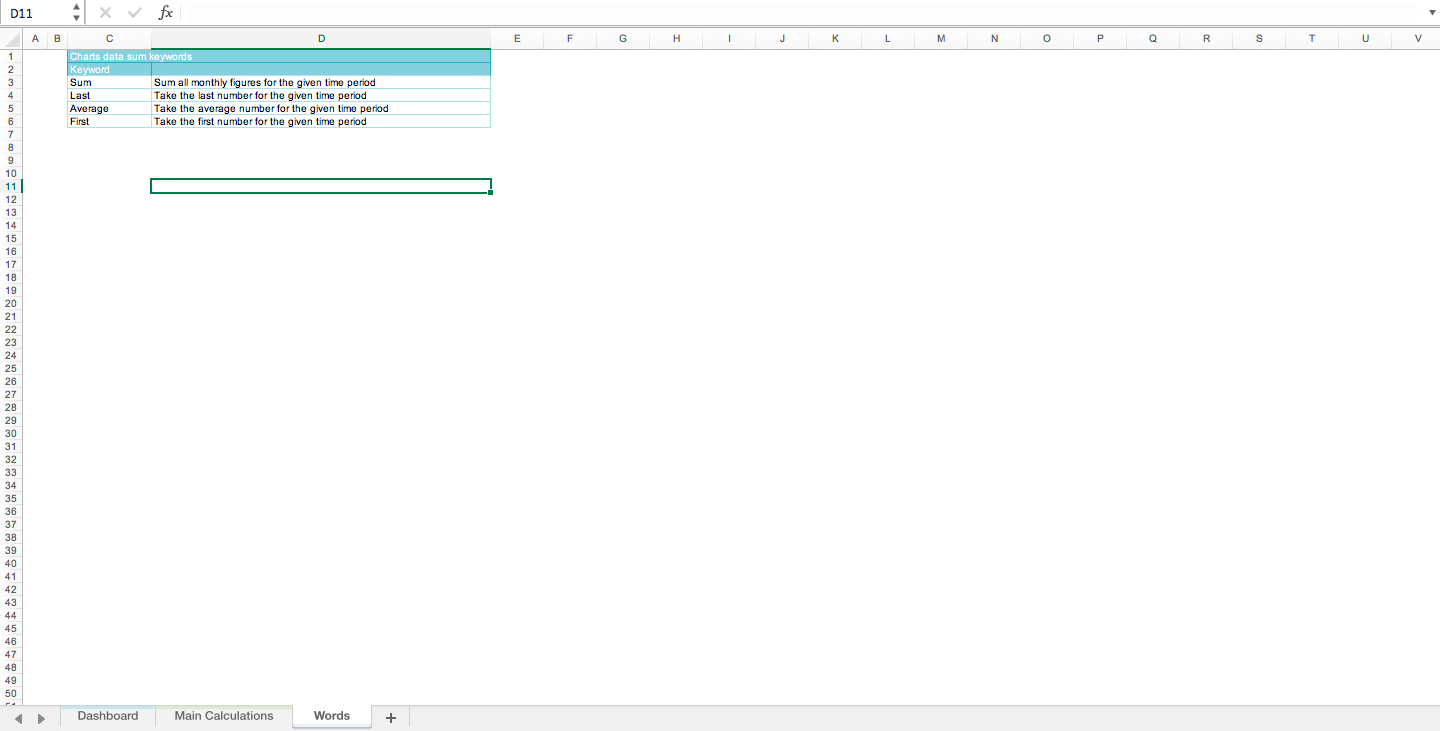
Task: Open the Name Box dropdown stepper arrows
Action: (x=77, y=13)
